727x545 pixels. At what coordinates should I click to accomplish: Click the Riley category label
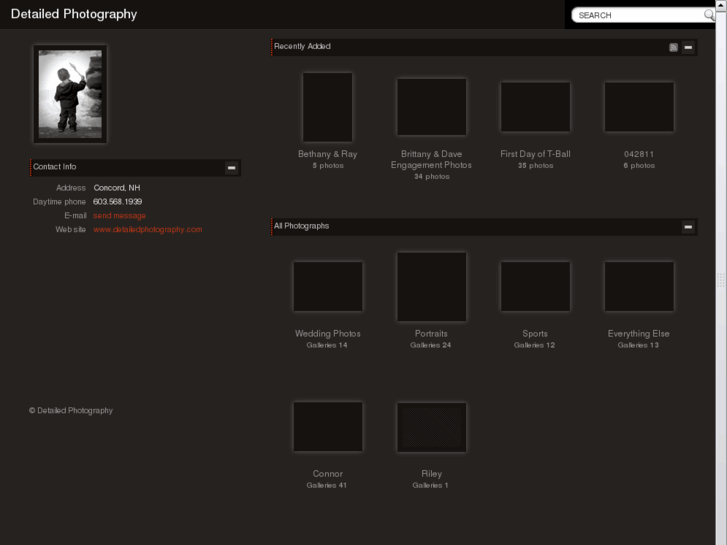tap(431, 474)
